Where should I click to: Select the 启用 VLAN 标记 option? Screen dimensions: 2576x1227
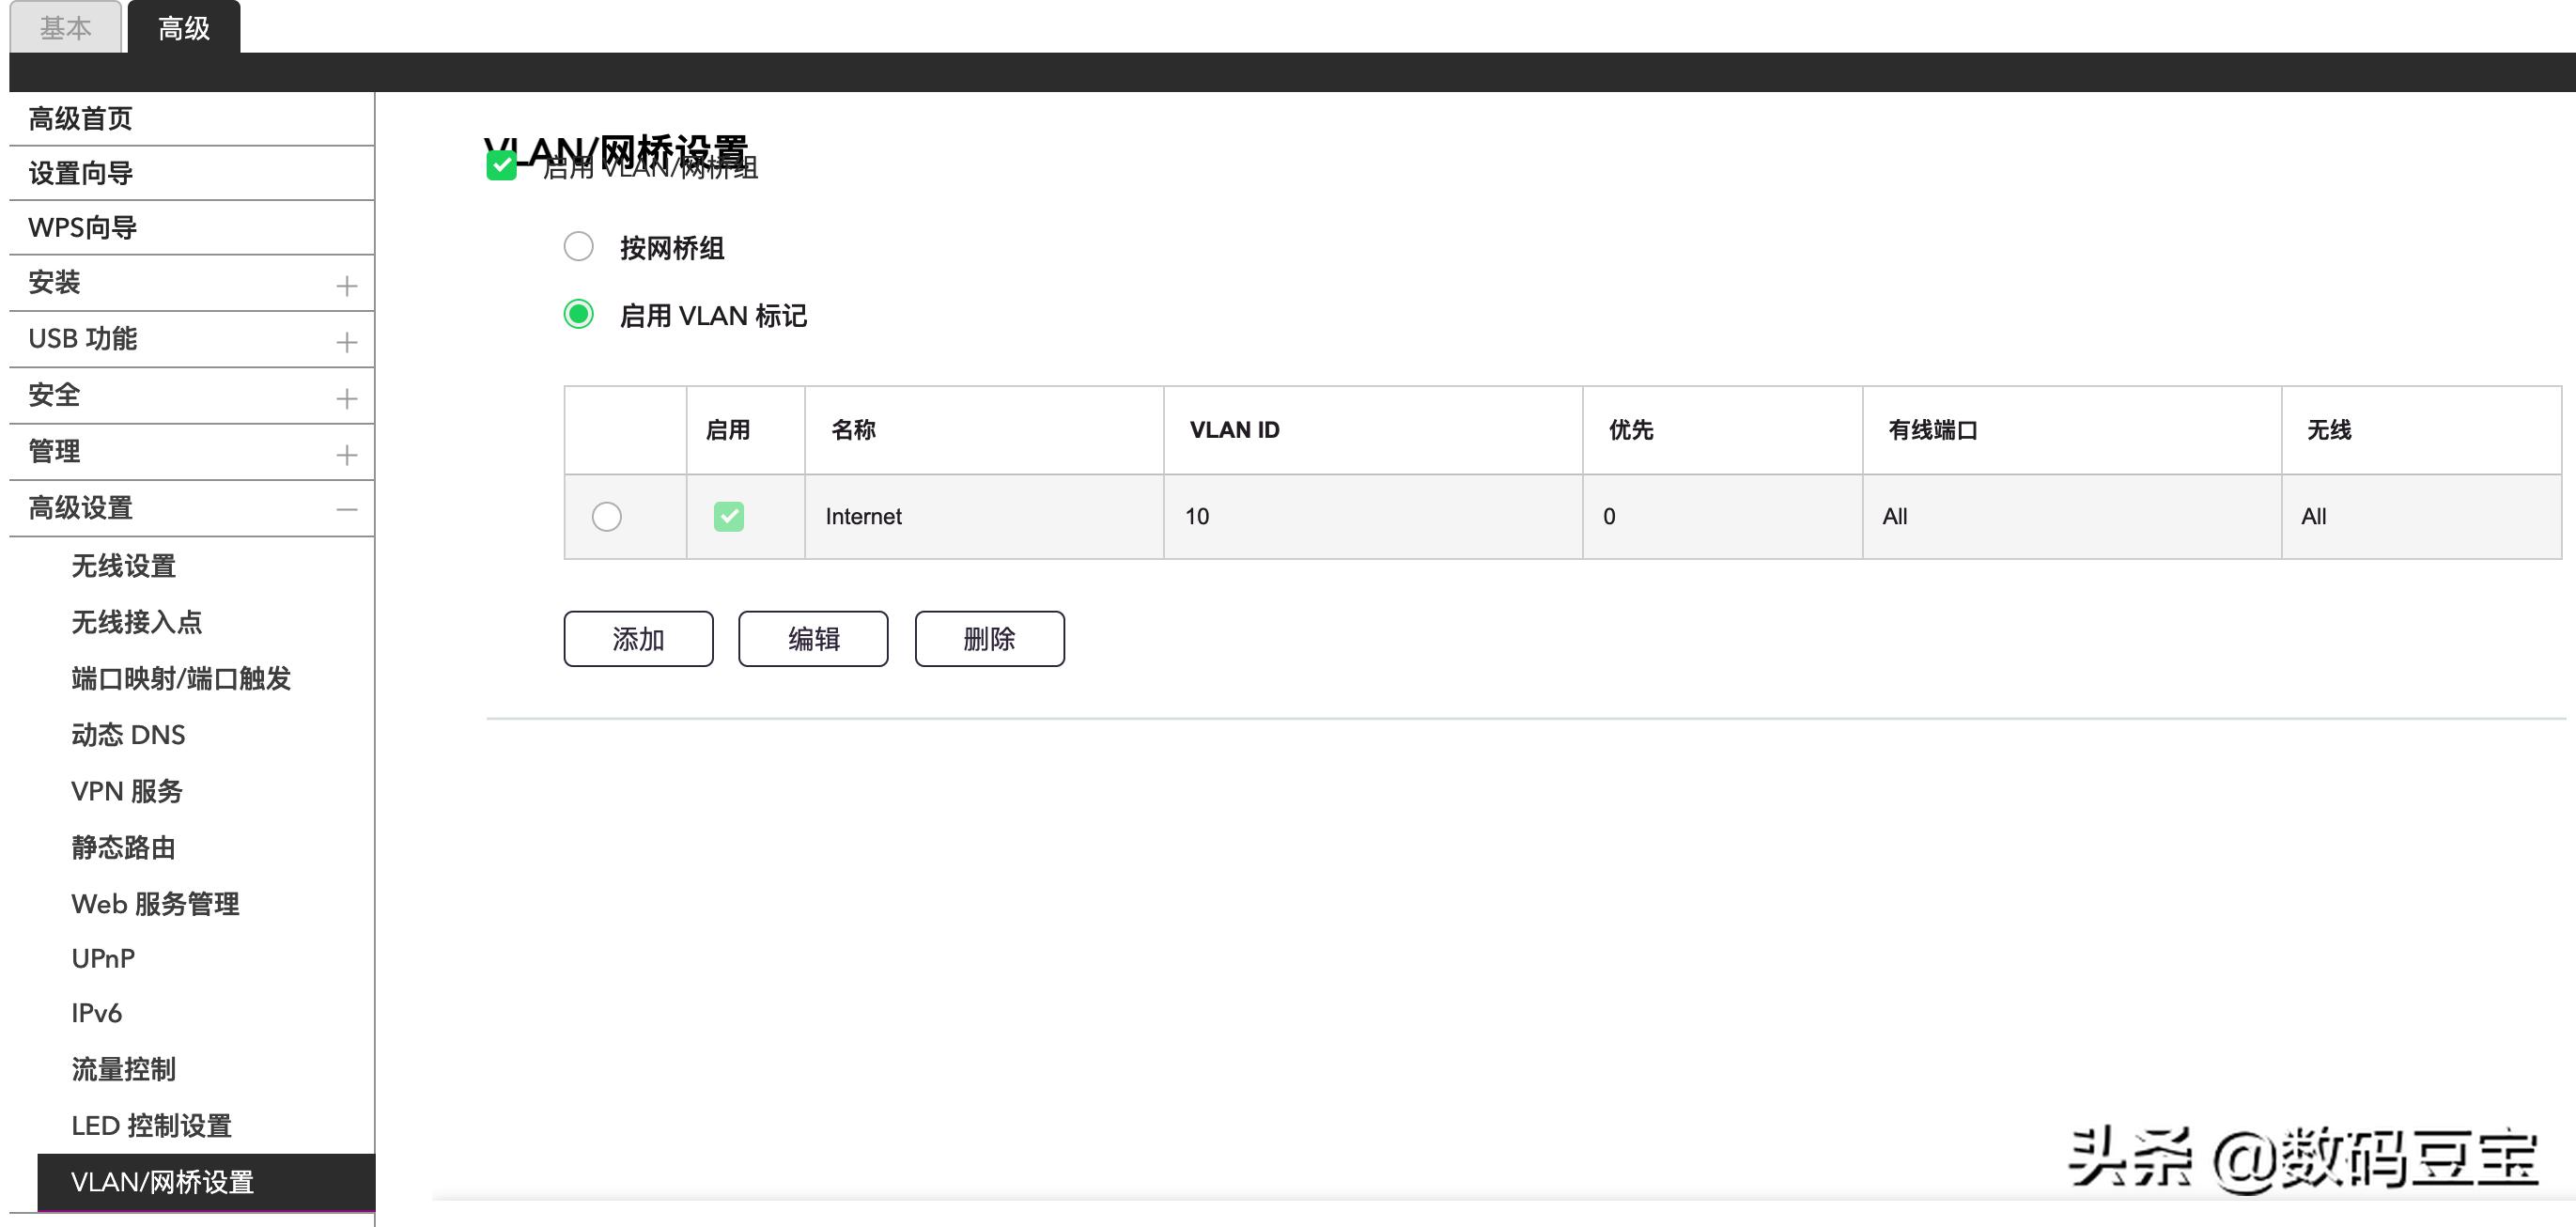[578, 315]
